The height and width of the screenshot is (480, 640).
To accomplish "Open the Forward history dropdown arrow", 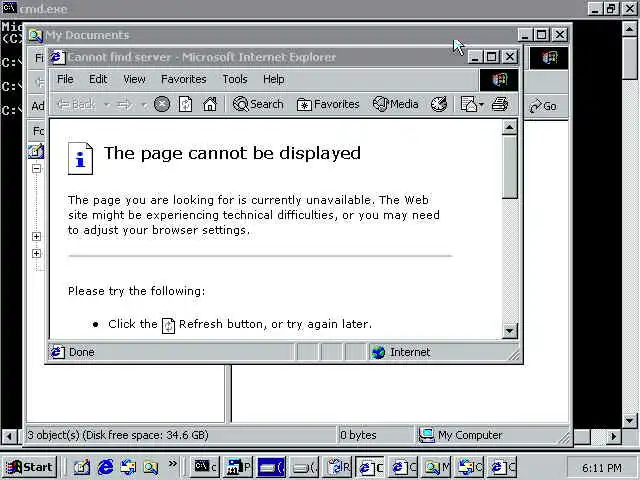I will pyautogui.click(x=144, y=105).
